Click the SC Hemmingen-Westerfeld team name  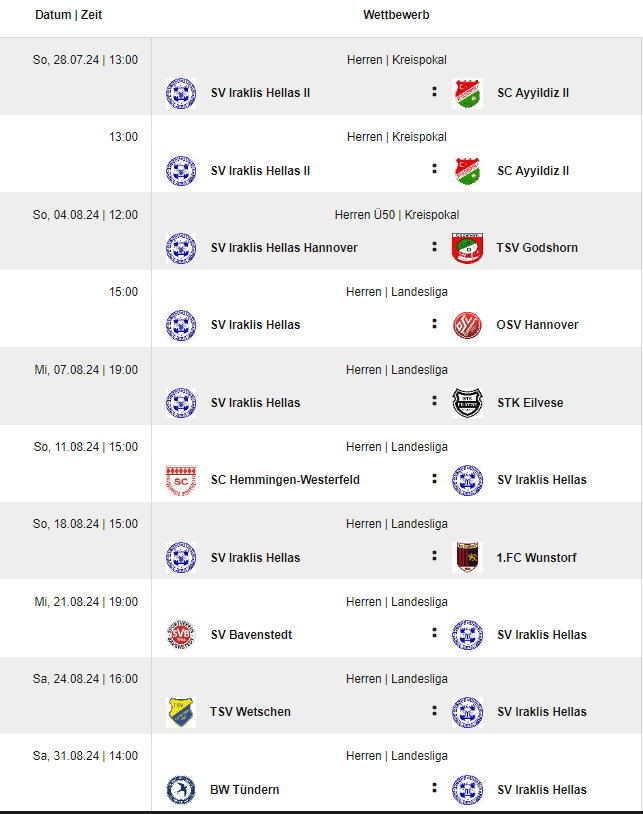[x=285, y=480]
